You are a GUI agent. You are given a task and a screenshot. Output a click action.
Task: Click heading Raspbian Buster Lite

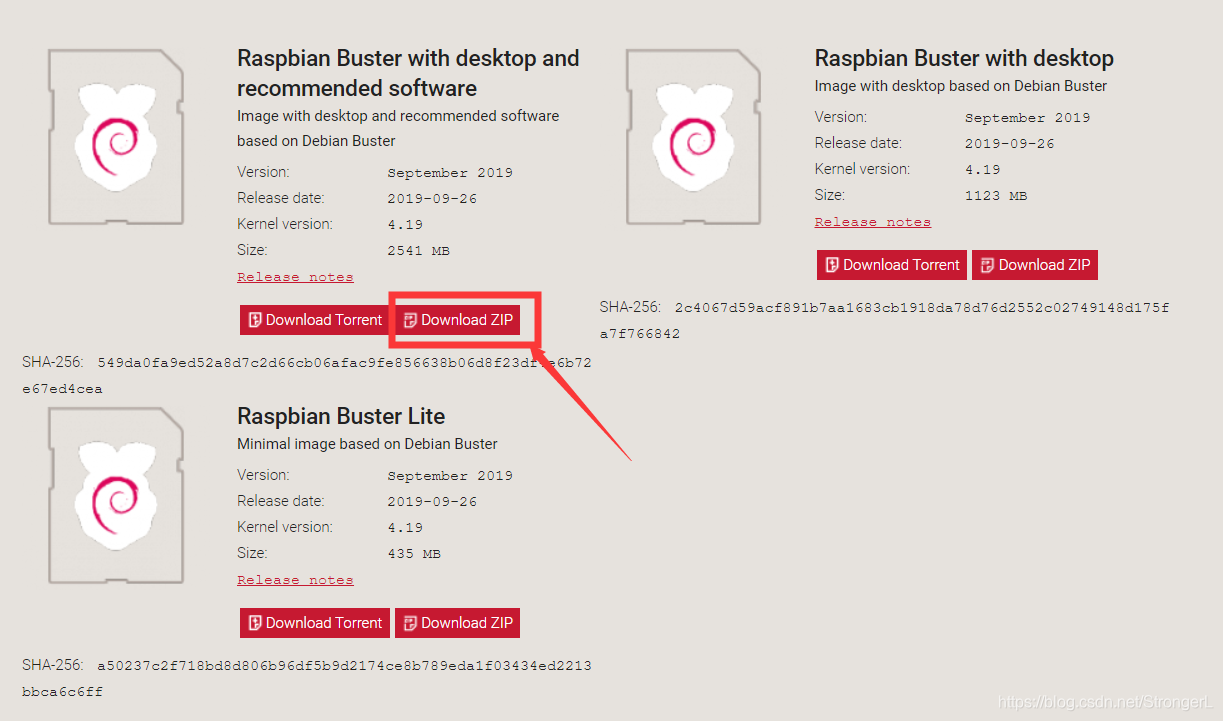pyautogui.click(x=341, y=416)
